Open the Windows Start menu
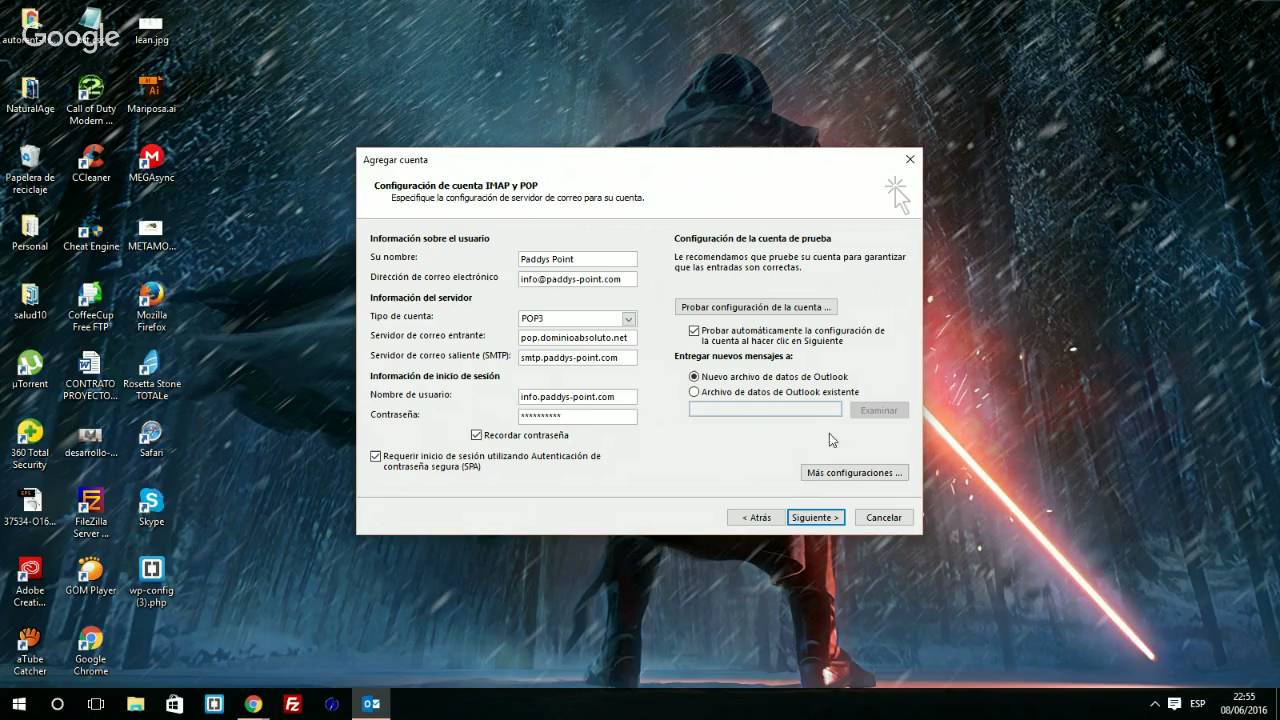The height and width of the screenshot is (720, 1280). pos(18,704)
